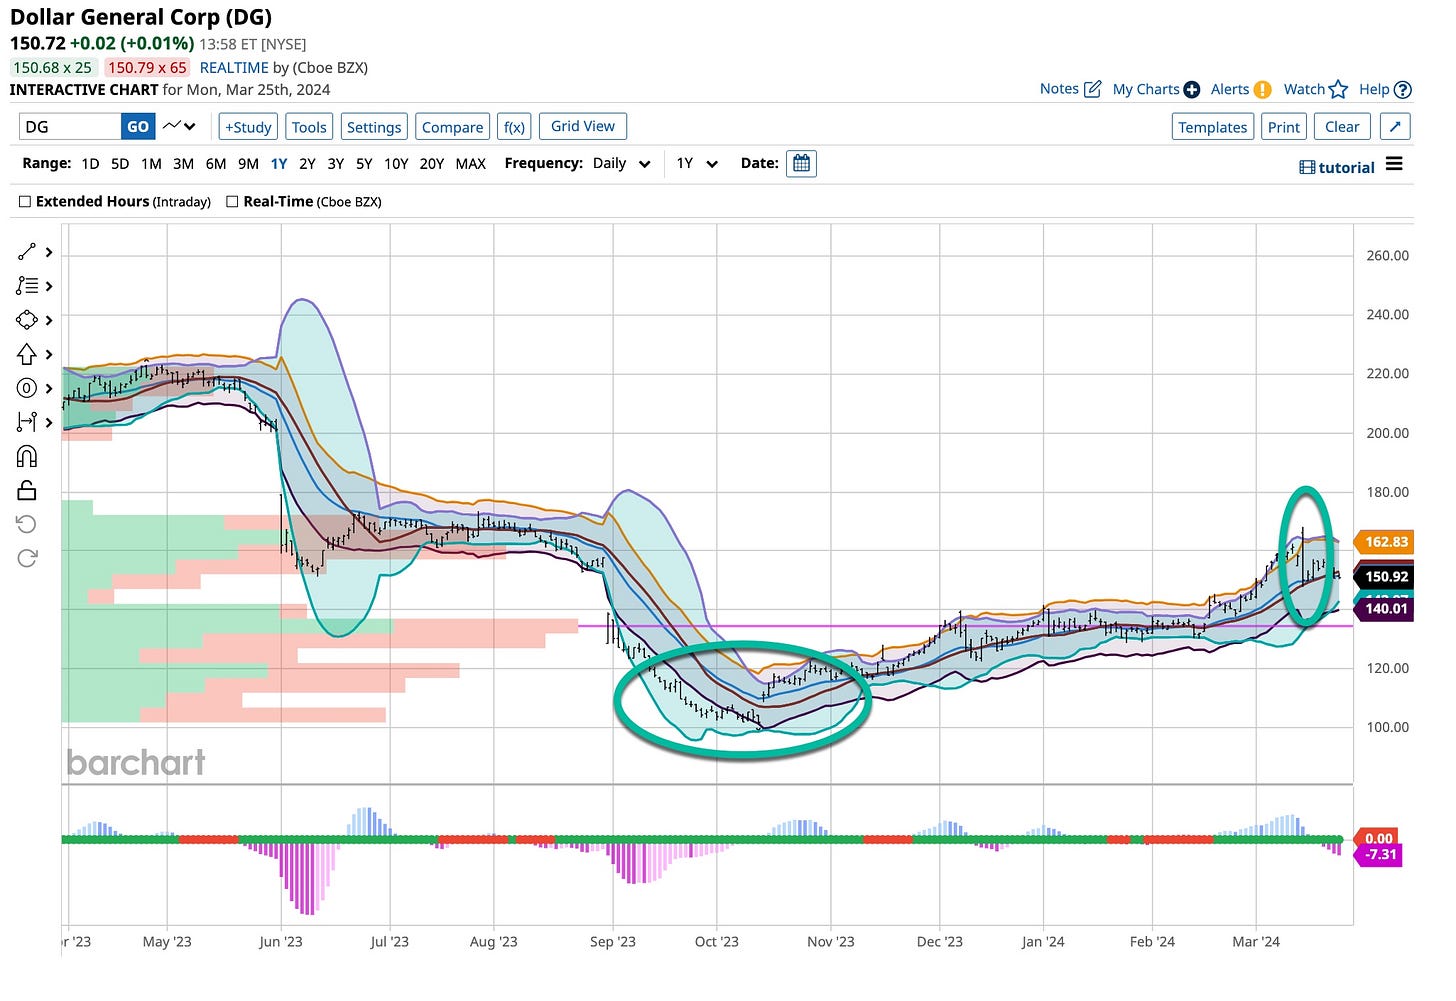This screenshot has height=1001, width=1456.
Task: Expand Fibonacci tool submenu chevron
Action: point(49,287)
